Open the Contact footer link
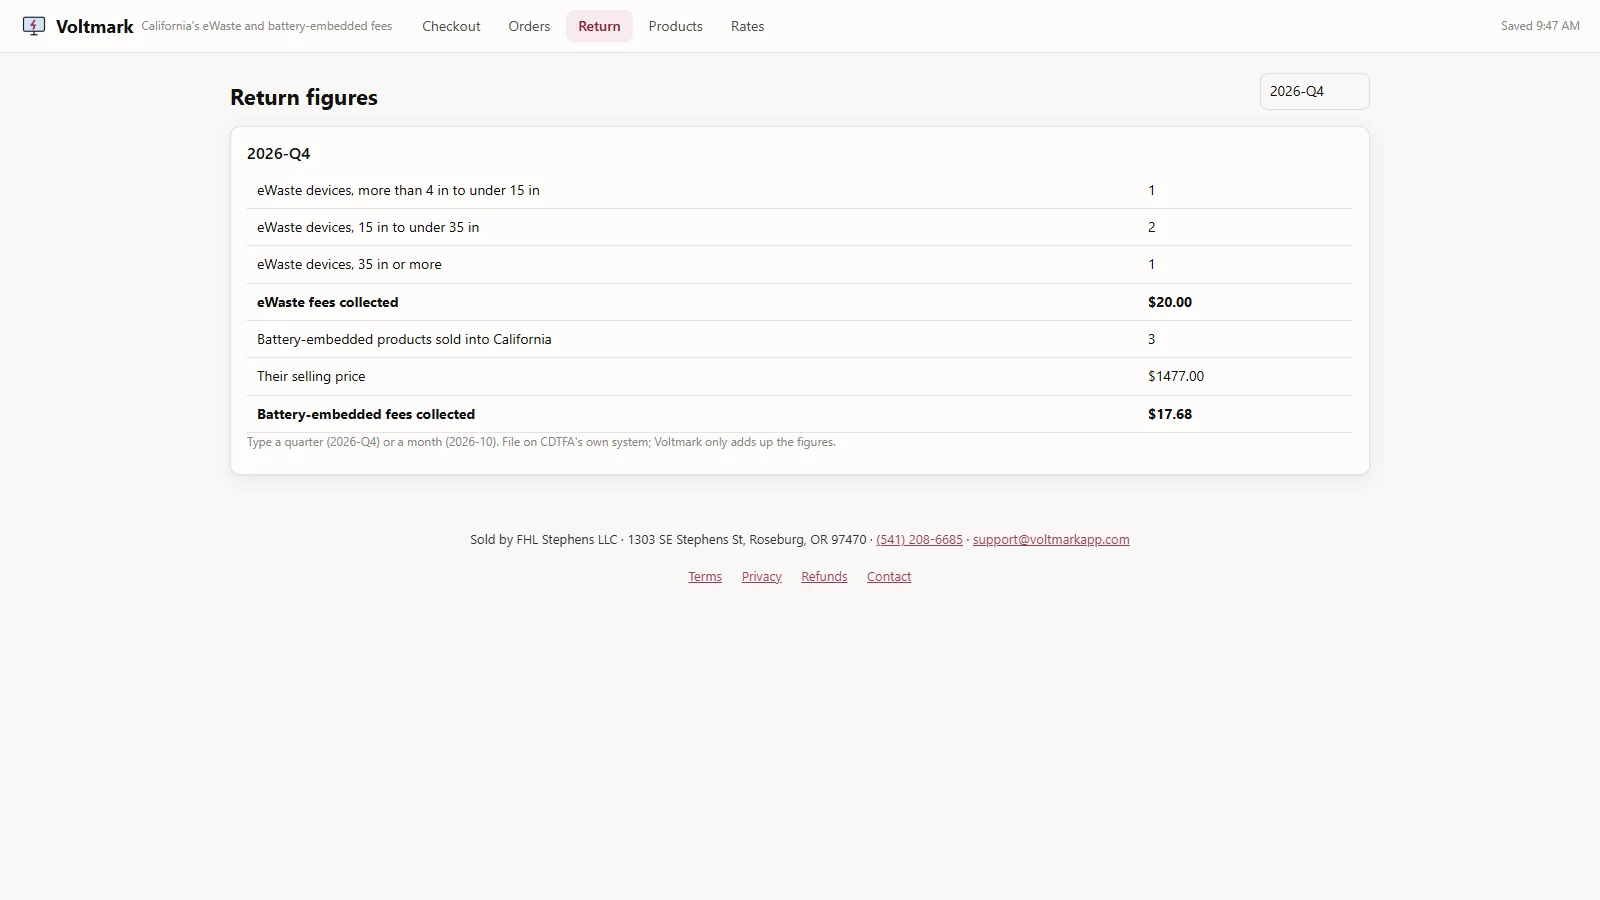 pyautogui.click(x=889, y=576)
